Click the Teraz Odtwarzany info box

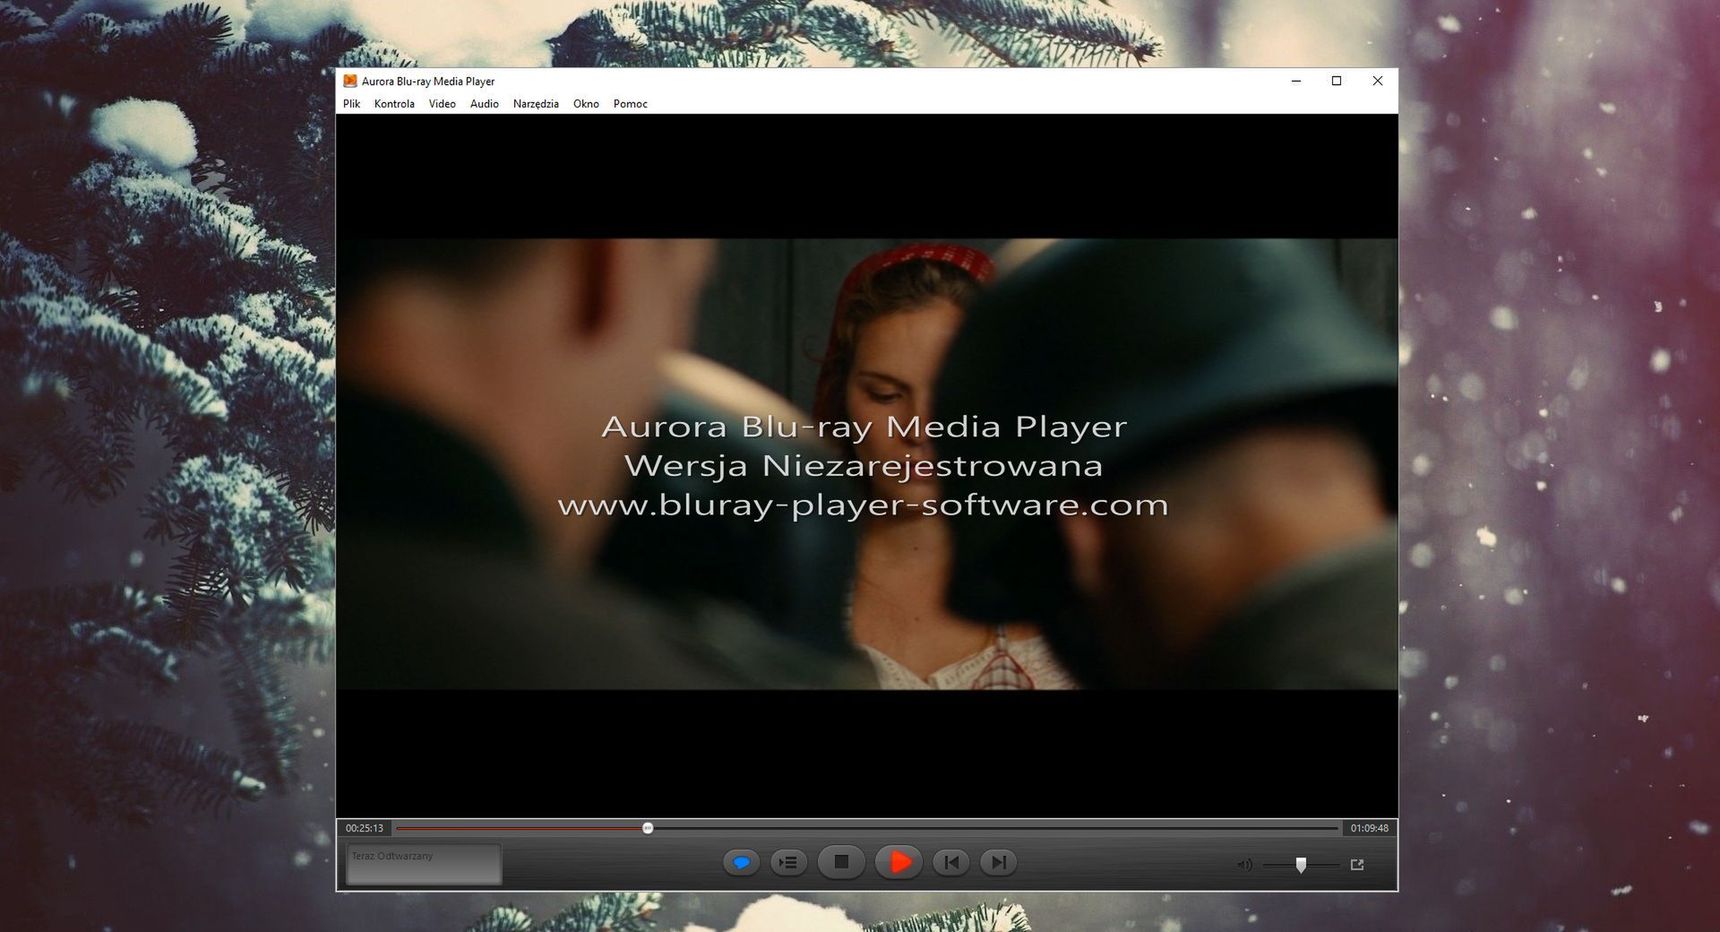click(x=424, y=864)
